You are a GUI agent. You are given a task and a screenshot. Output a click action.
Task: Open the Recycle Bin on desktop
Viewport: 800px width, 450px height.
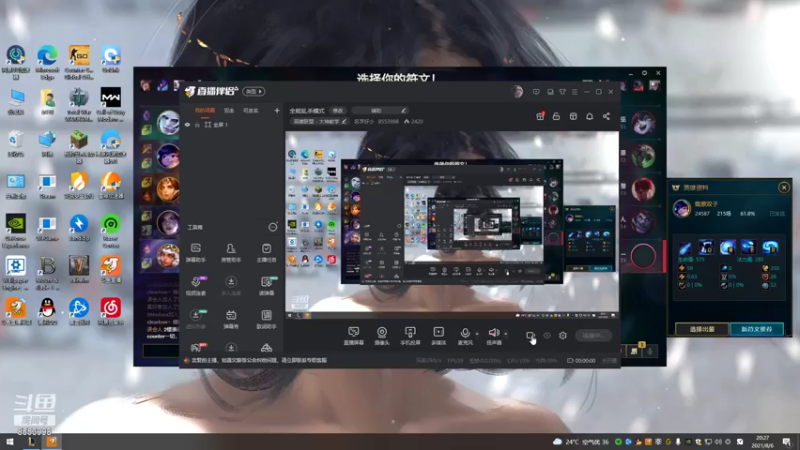coord(16,139)
